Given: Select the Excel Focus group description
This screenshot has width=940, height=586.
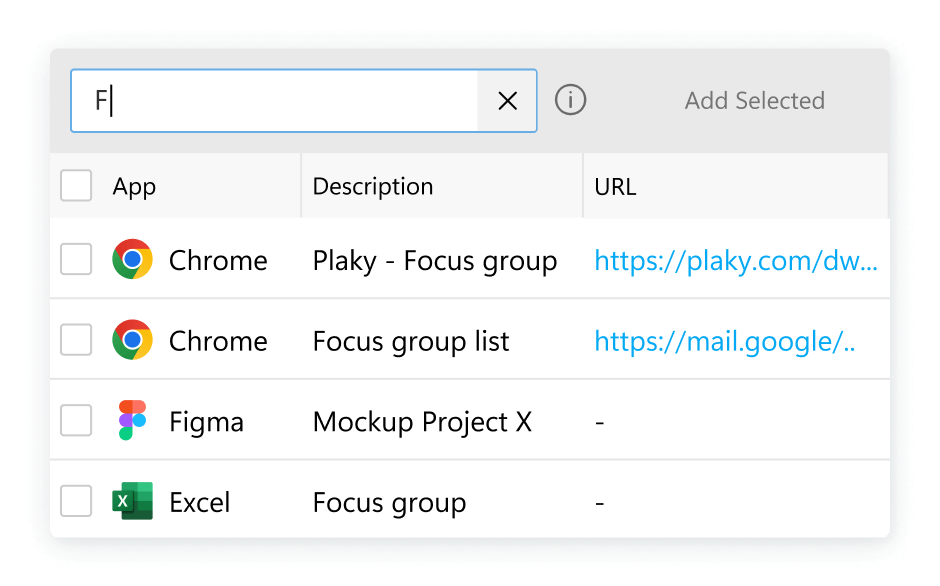Looking at the screenshot, I should click(x=389, y=502).
